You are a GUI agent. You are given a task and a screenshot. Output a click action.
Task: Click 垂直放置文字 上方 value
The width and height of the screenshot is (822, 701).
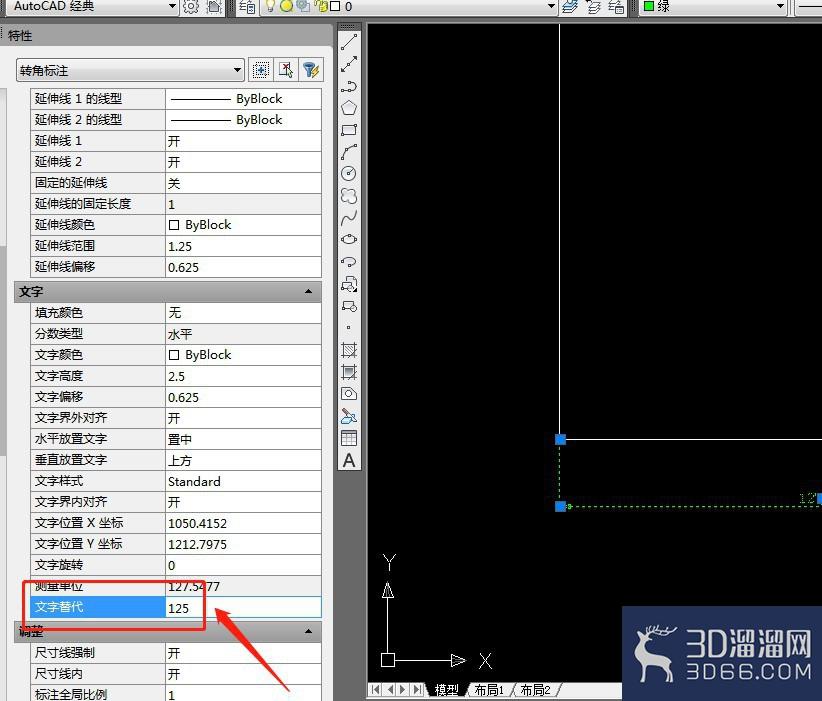[x=243, y=460]
